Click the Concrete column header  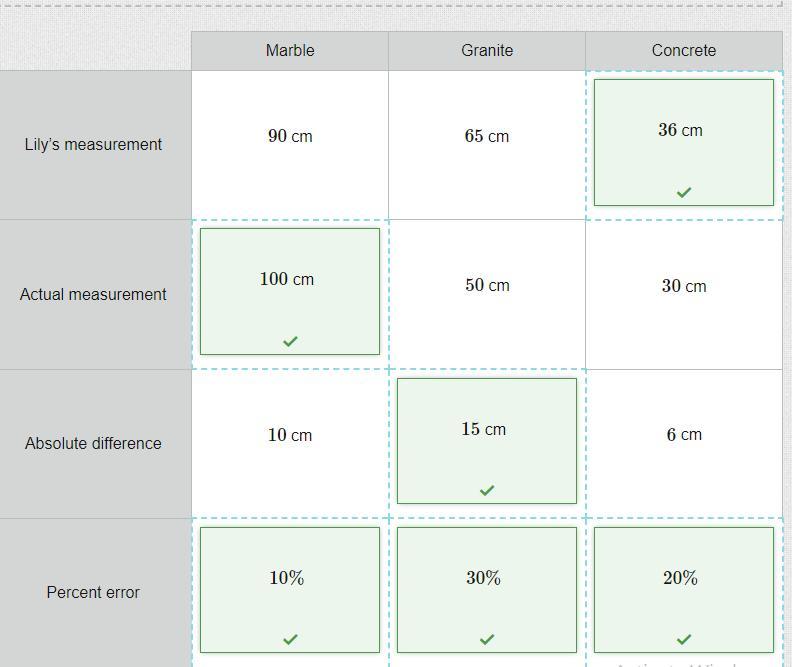pos(684,50)
